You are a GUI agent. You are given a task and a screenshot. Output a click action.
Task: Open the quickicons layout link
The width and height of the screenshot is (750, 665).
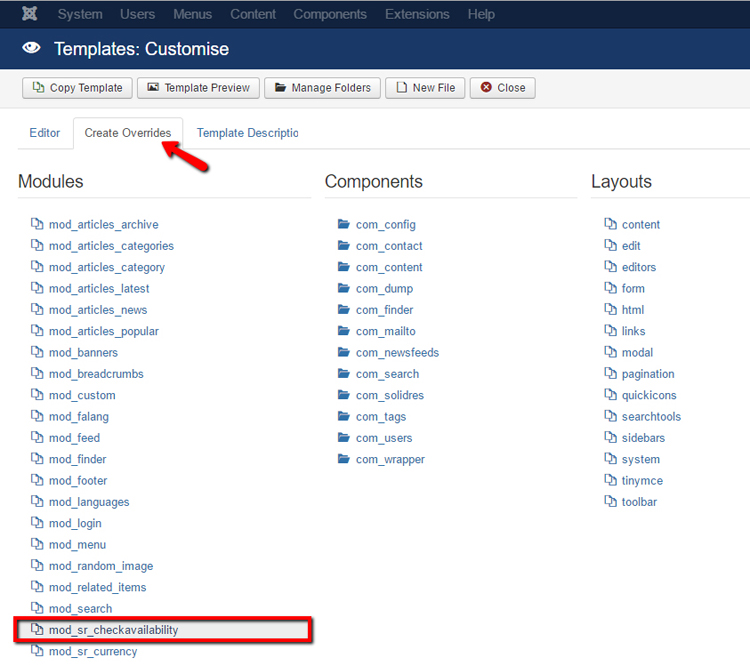[649, 395]
